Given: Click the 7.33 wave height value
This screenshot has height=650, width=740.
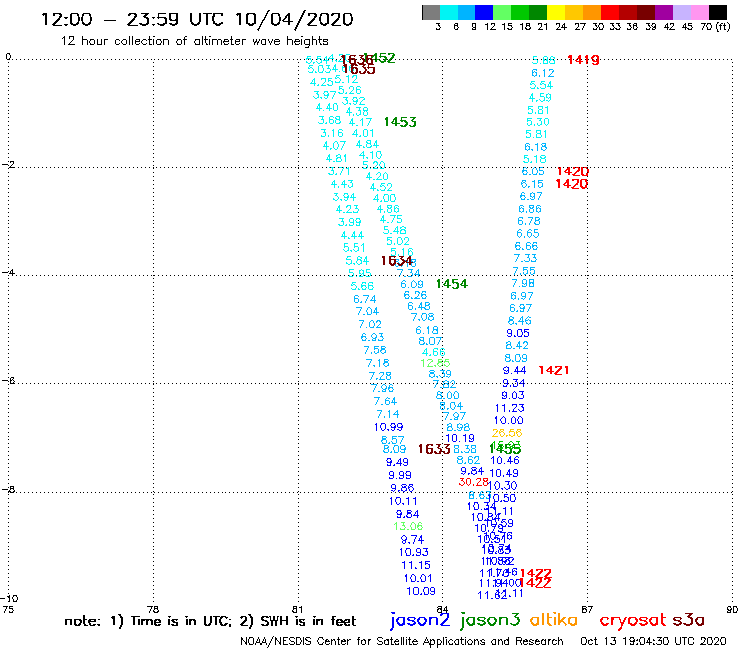Looking at the screenshot, I should 525,258.
